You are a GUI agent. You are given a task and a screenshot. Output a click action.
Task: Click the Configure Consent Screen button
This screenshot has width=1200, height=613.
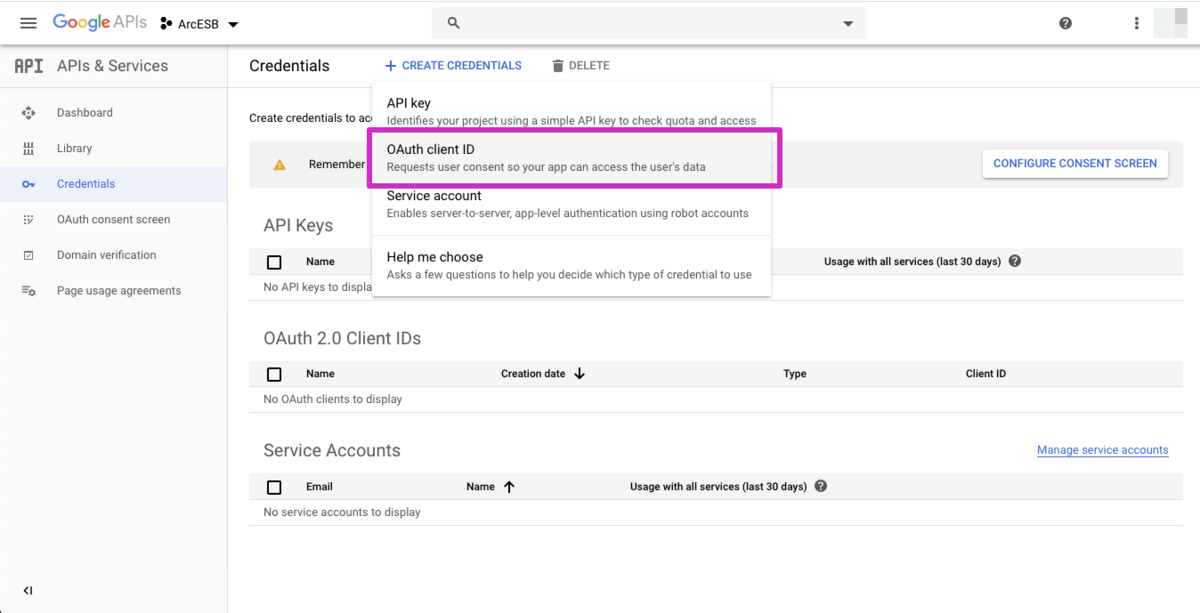[x=1075, y=163]
